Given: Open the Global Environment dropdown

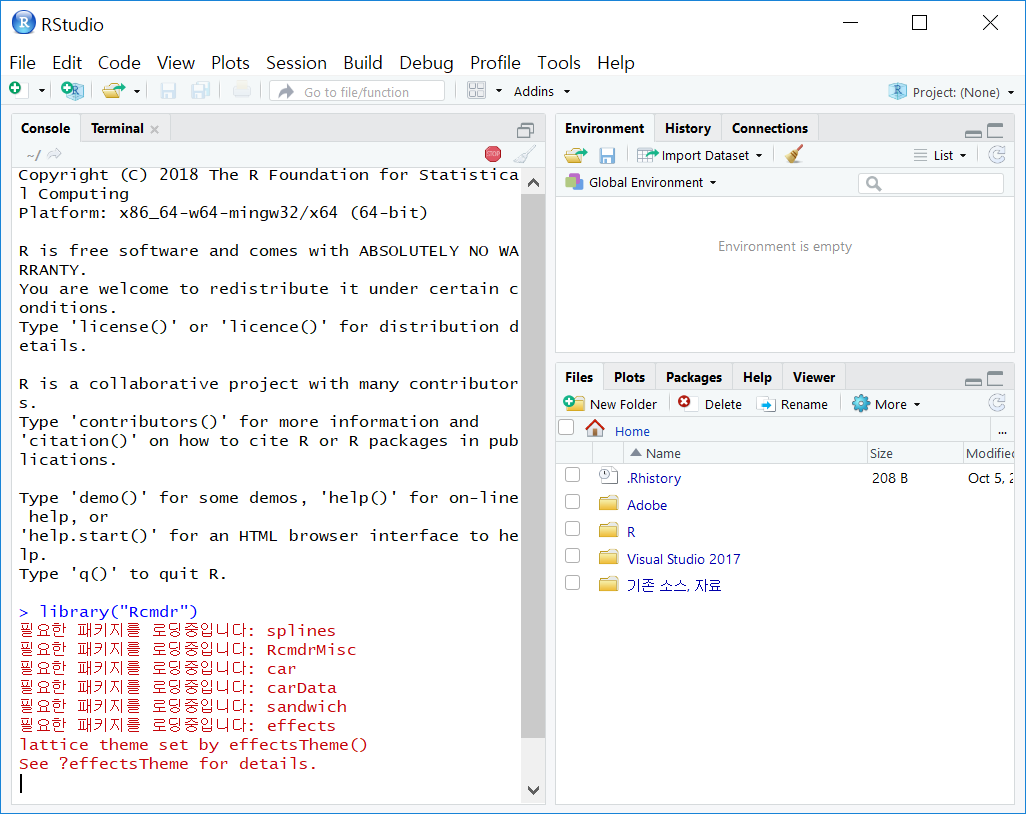Looking at the screenshot, I should [641, 183].
